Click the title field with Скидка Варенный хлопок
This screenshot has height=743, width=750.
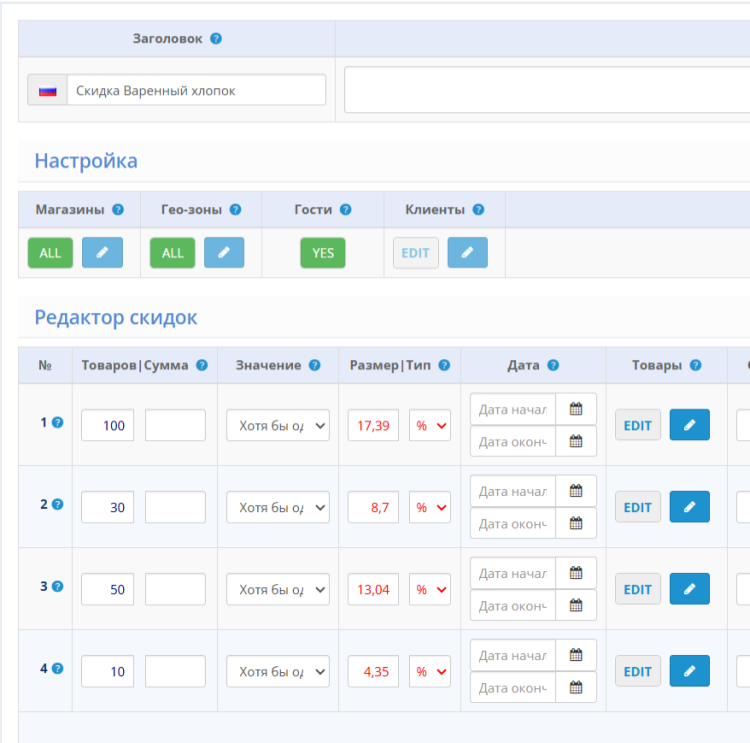[x=195, y=90]
